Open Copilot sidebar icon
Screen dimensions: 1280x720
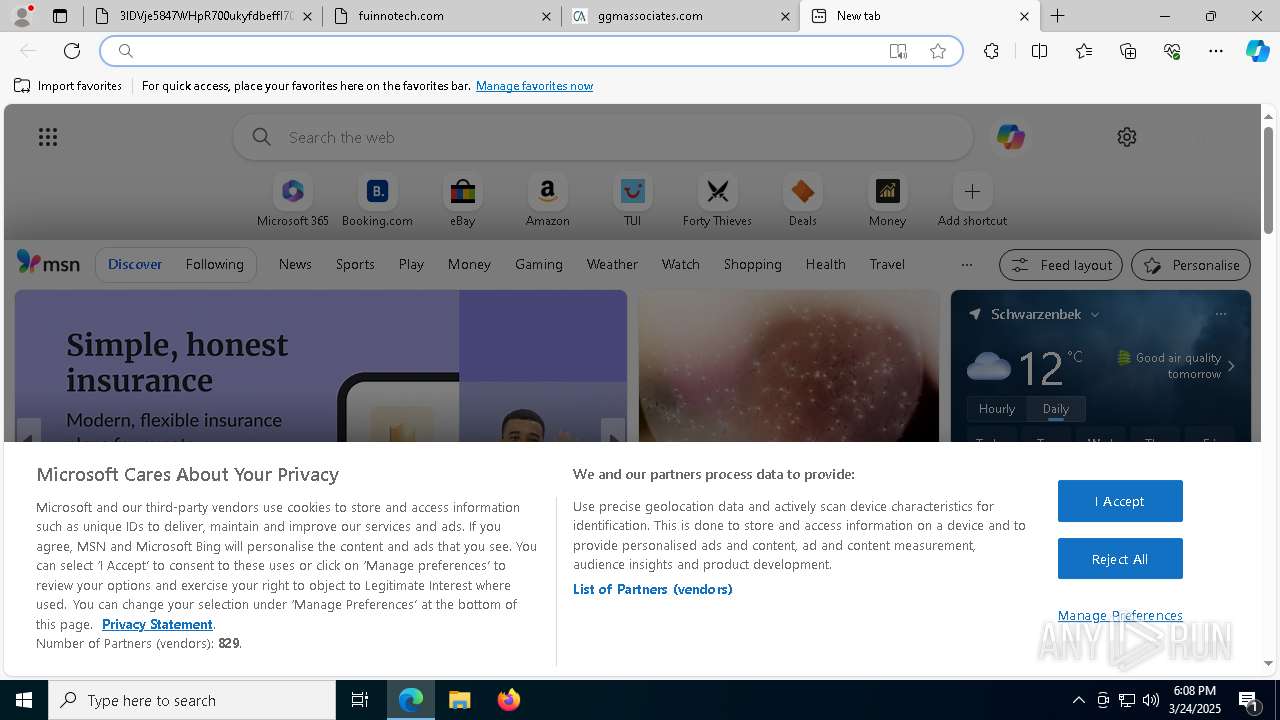(x=1258, y=51)
